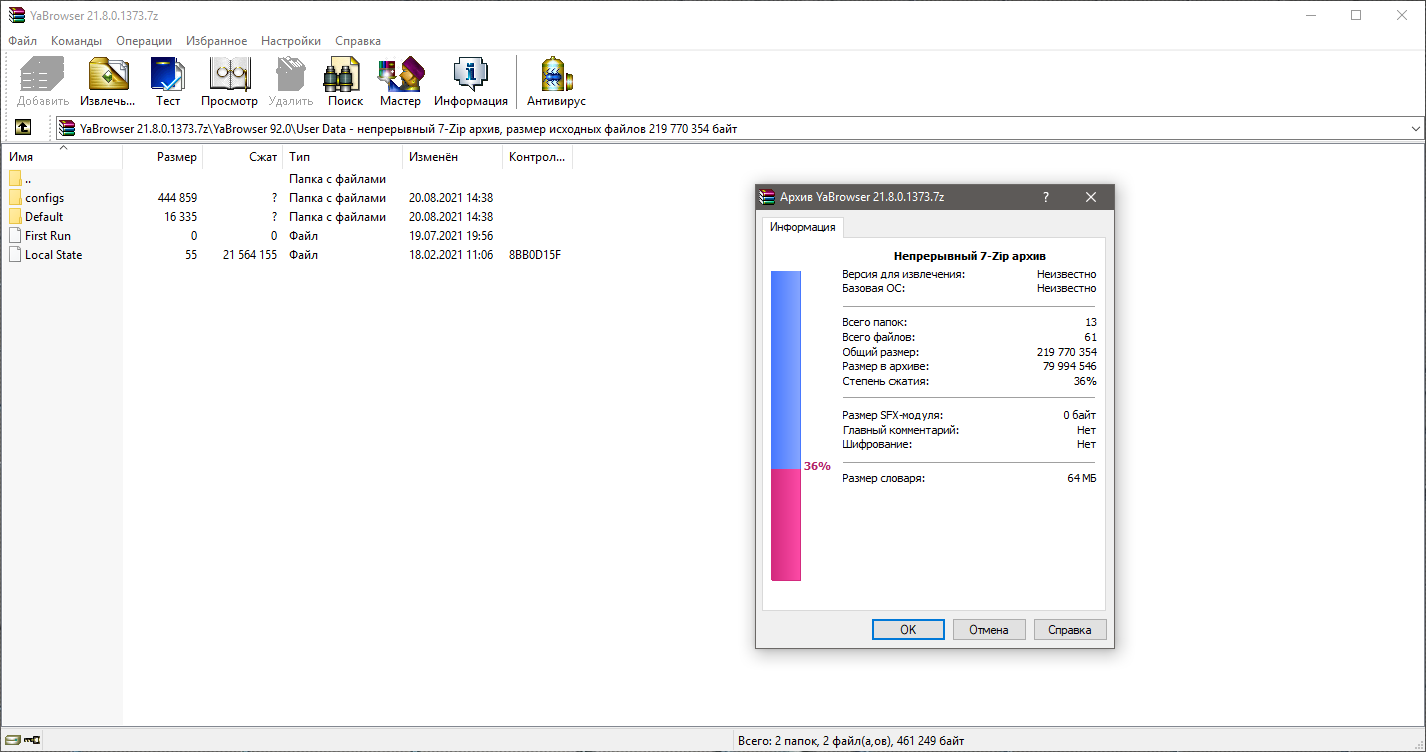Minimize the main WinRAR window
This screenshot has height=752, width=1426.
tap(1310, 15)
